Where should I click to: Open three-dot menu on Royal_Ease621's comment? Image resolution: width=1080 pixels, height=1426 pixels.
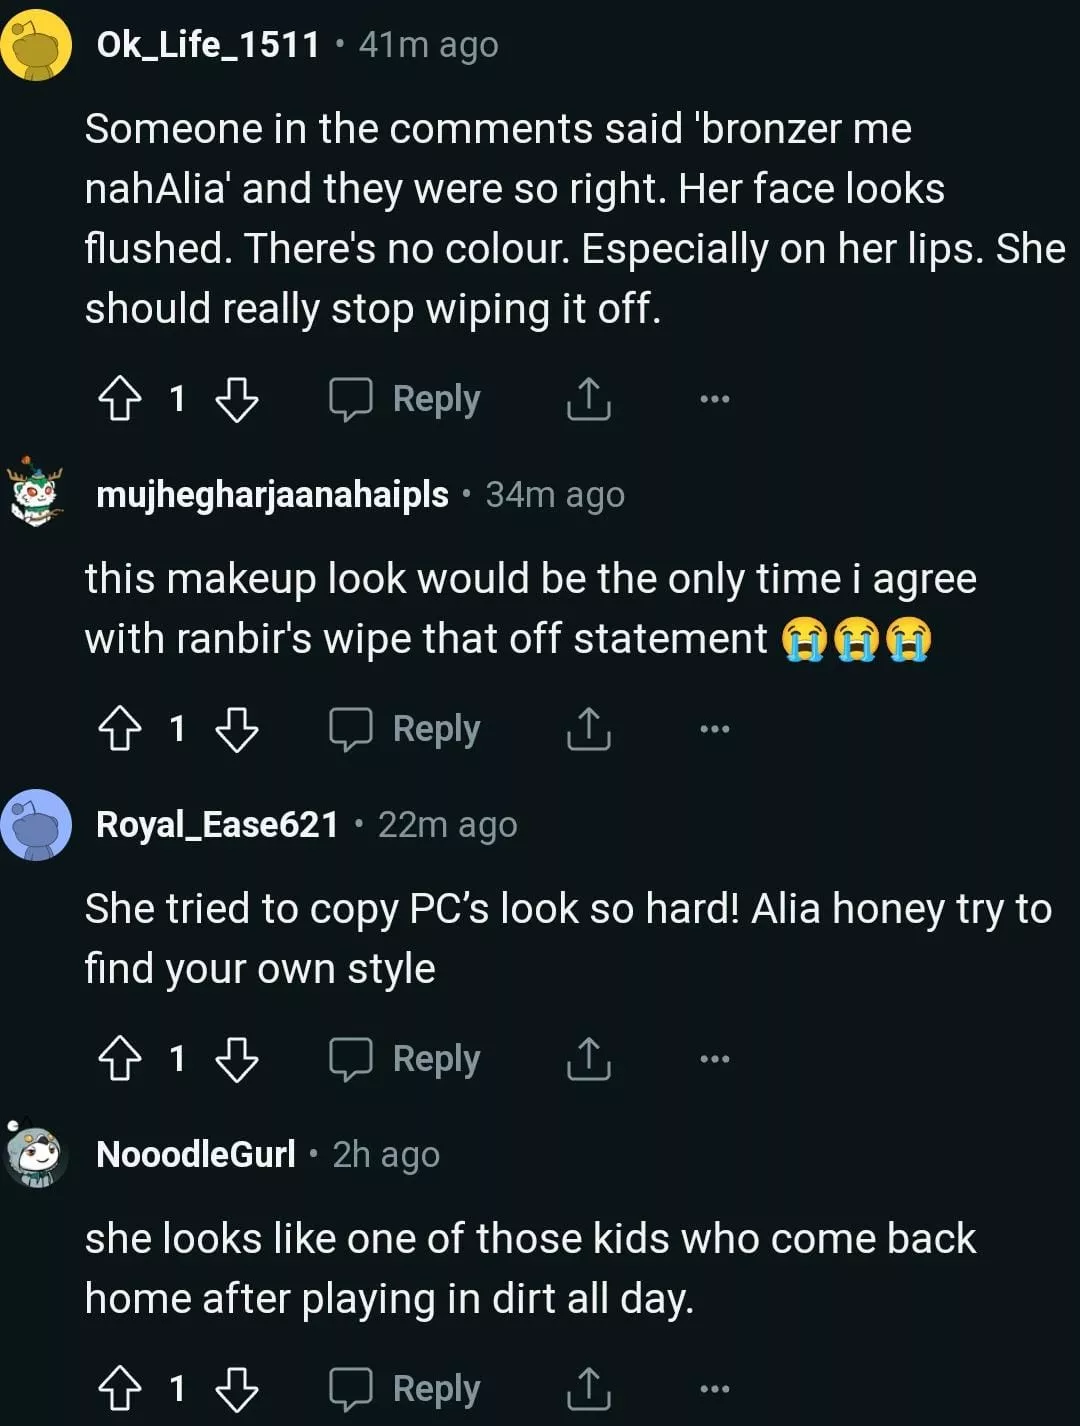[x=714, y=1059]
